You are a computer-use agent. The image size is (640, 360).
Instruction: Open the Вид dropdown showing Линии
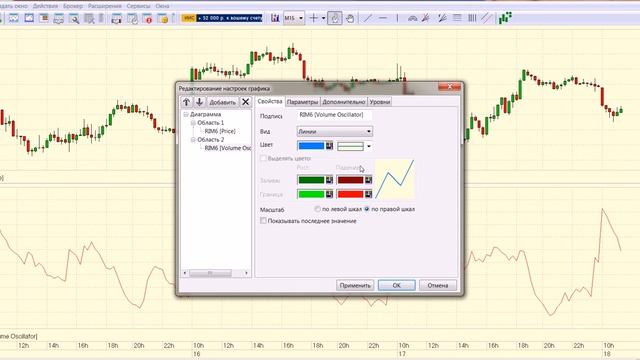pos(334,131)
